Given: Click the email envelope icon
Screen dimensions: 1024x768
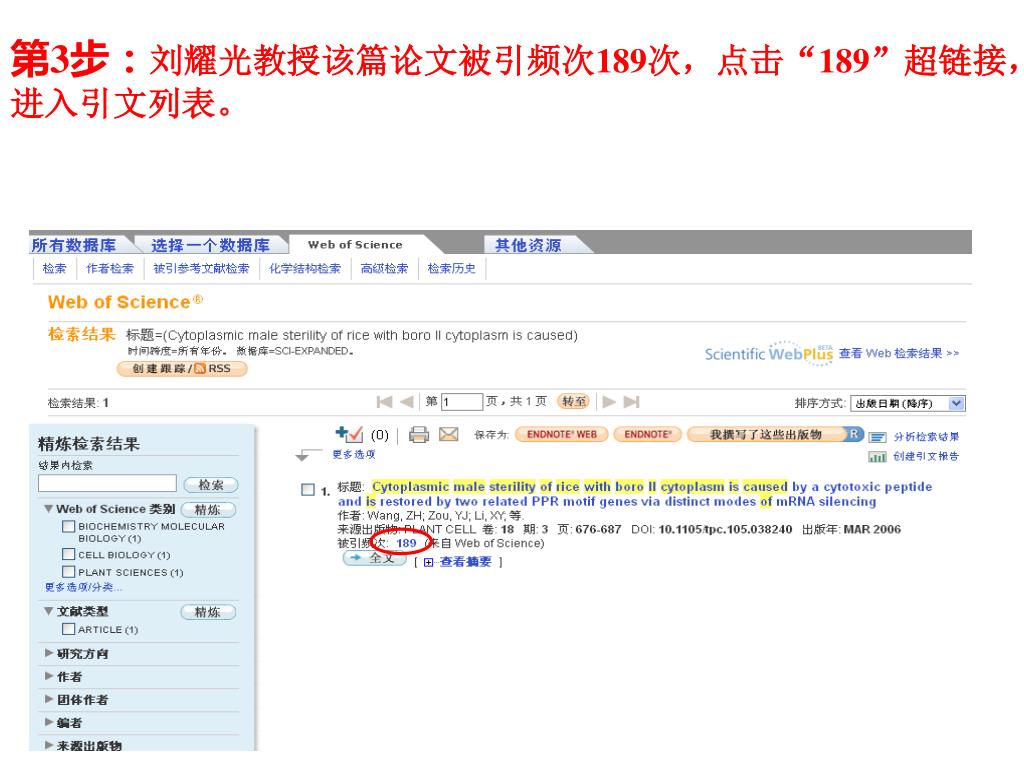Looking at the screenshot, I should [449, 434].
